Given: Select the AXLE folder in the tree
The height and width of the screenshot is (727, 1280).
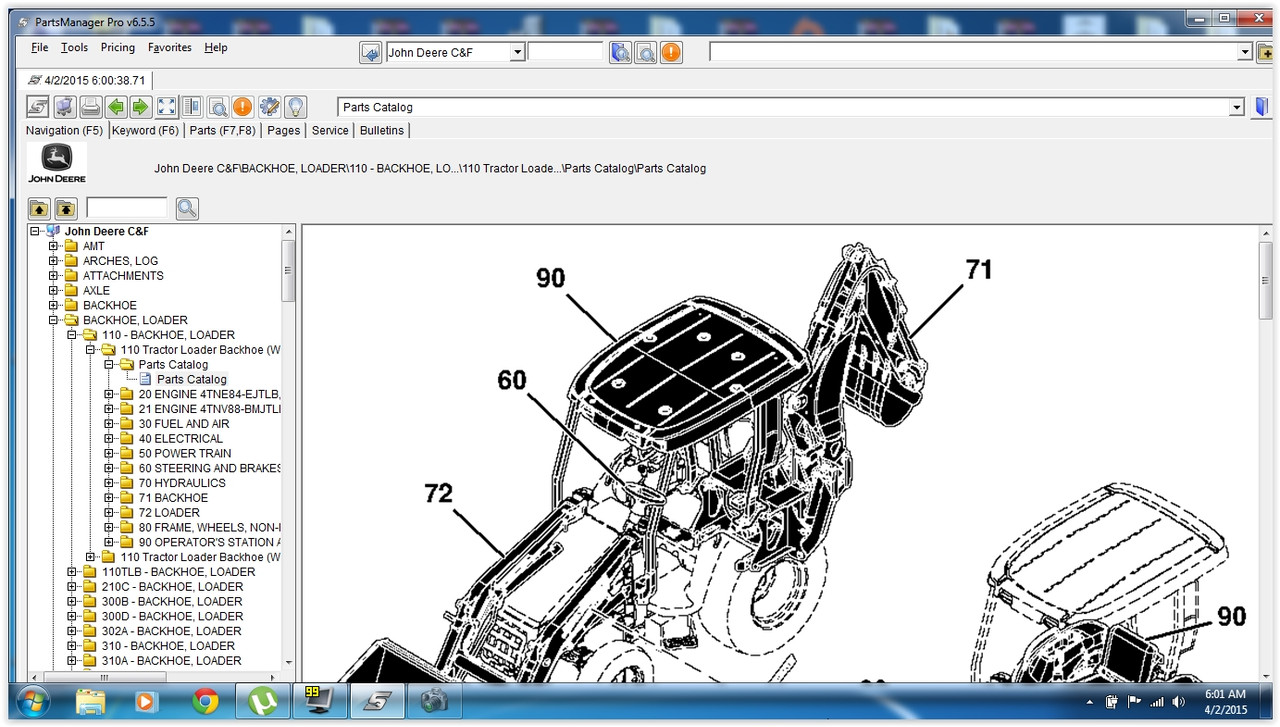Looking at the screenshot, I should pos(96,291).
